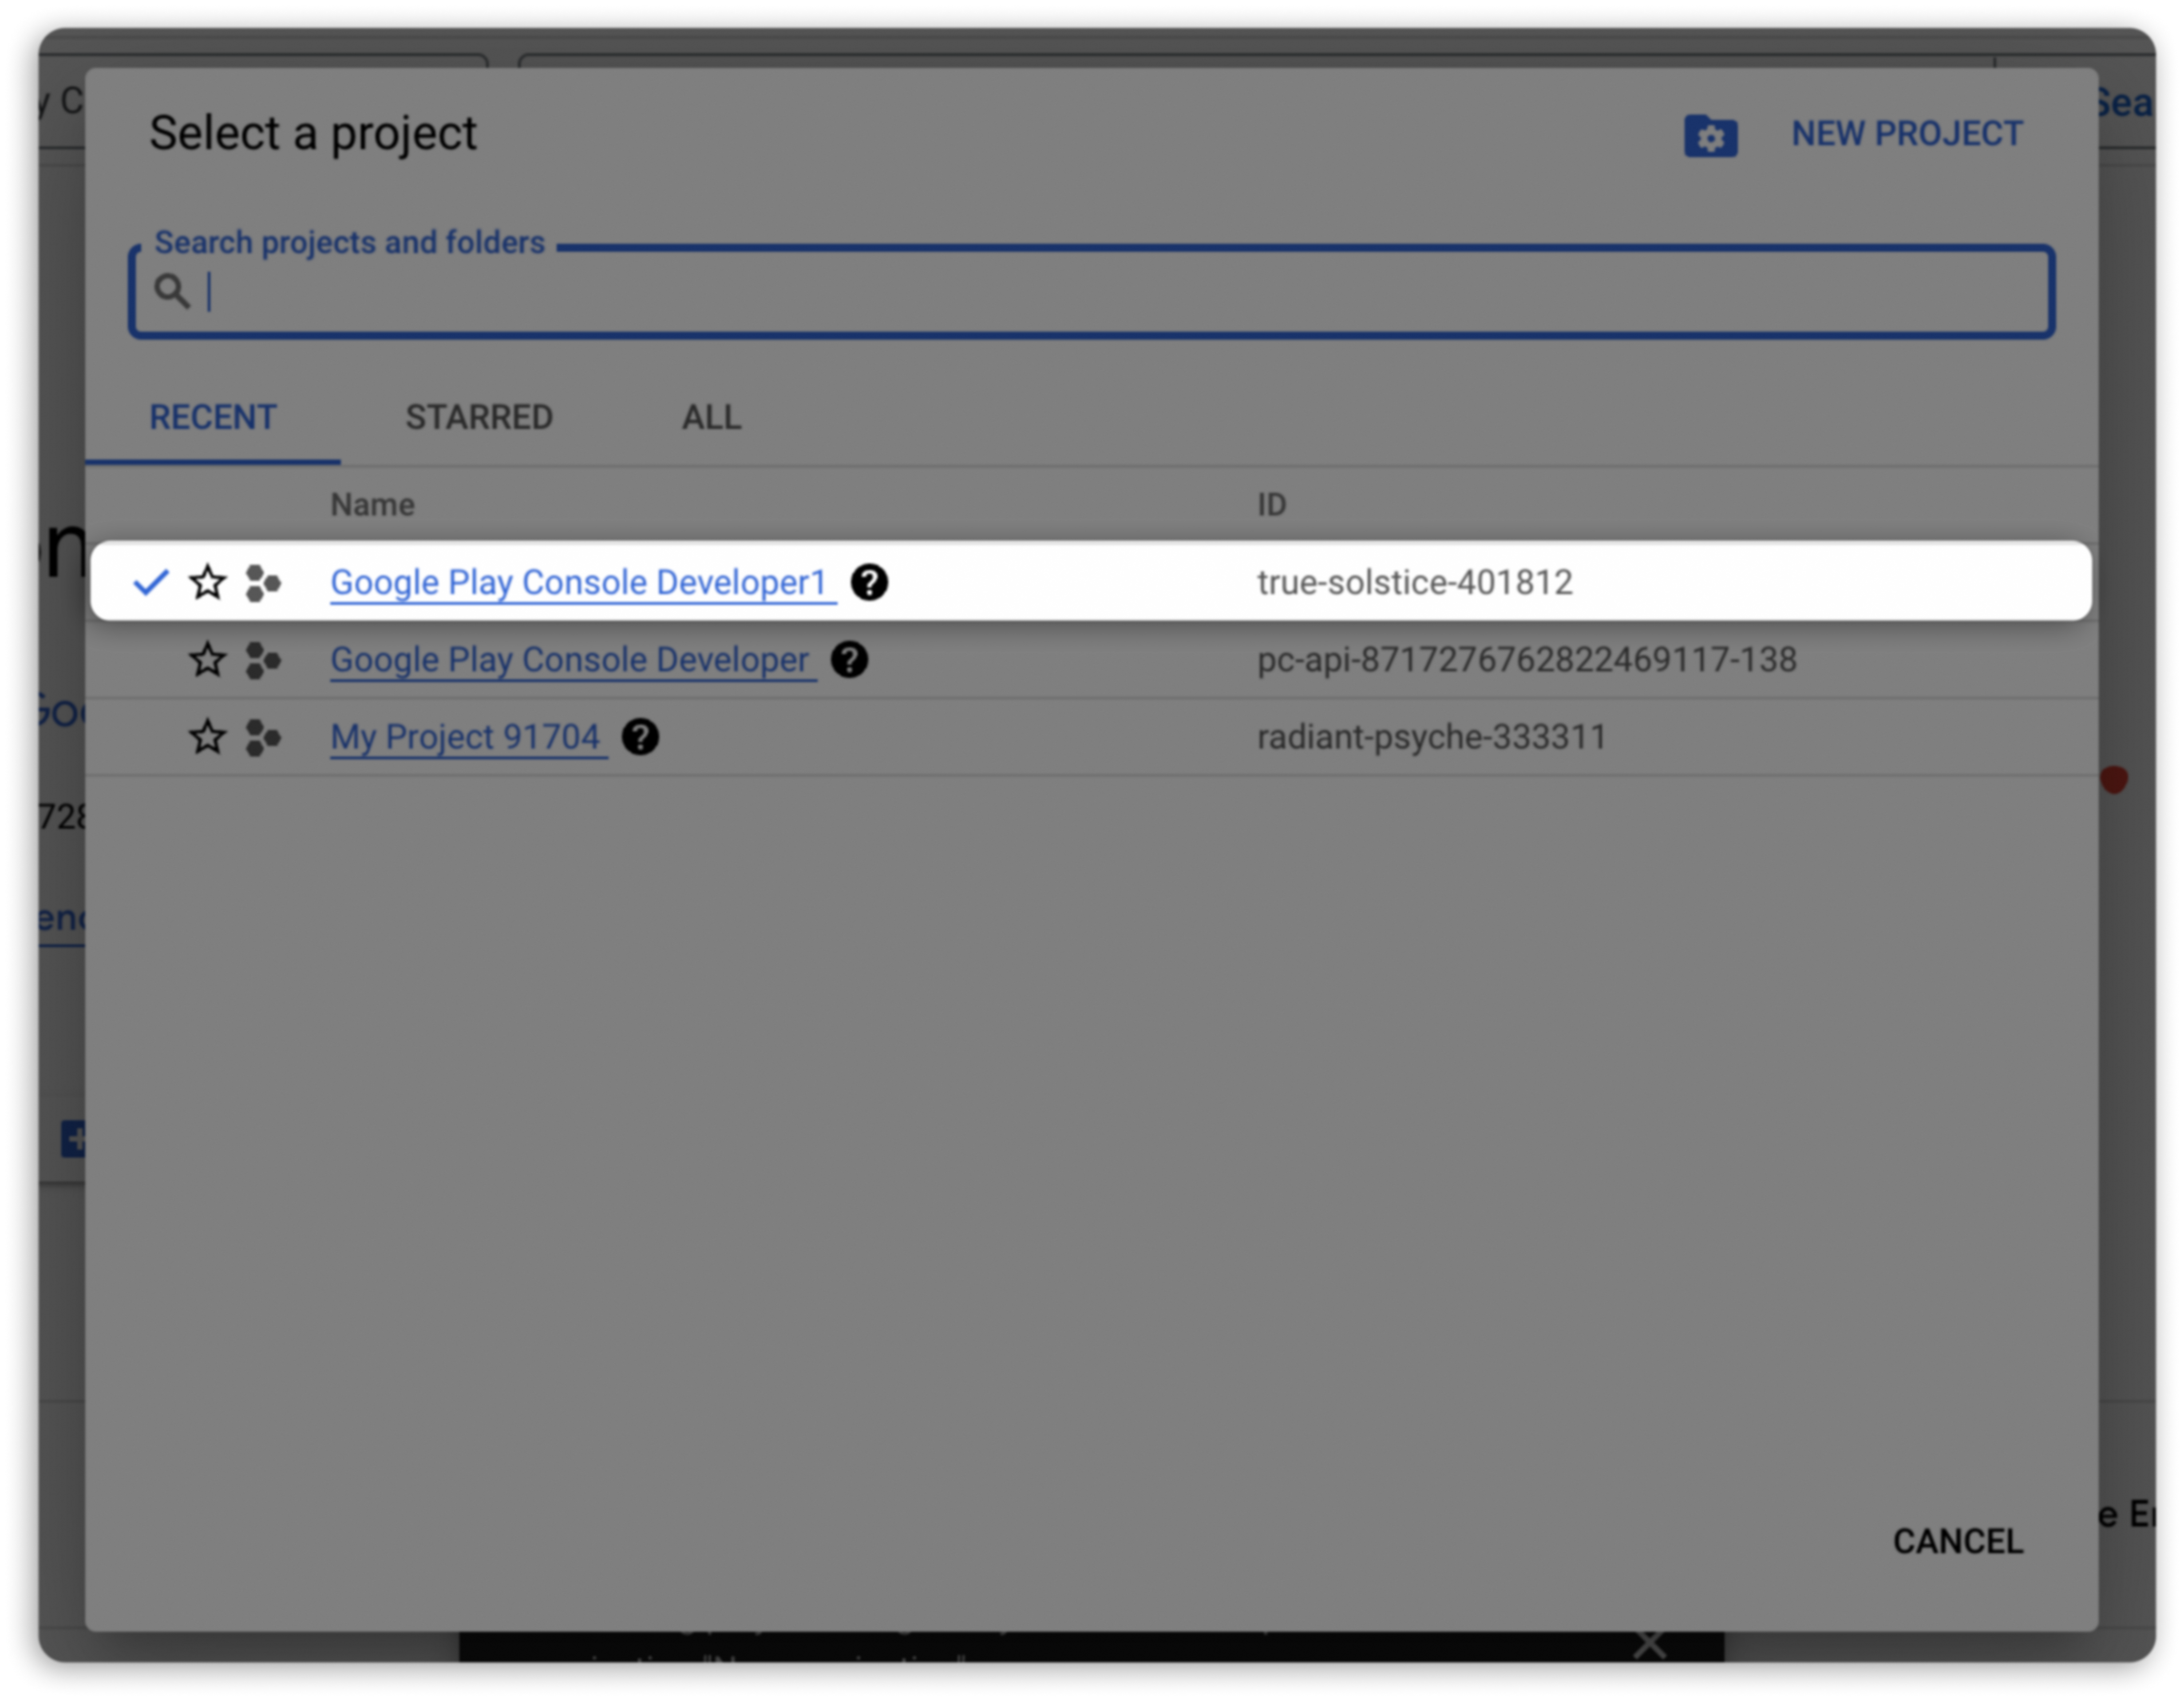Switch to the STARRED tab

478,417
